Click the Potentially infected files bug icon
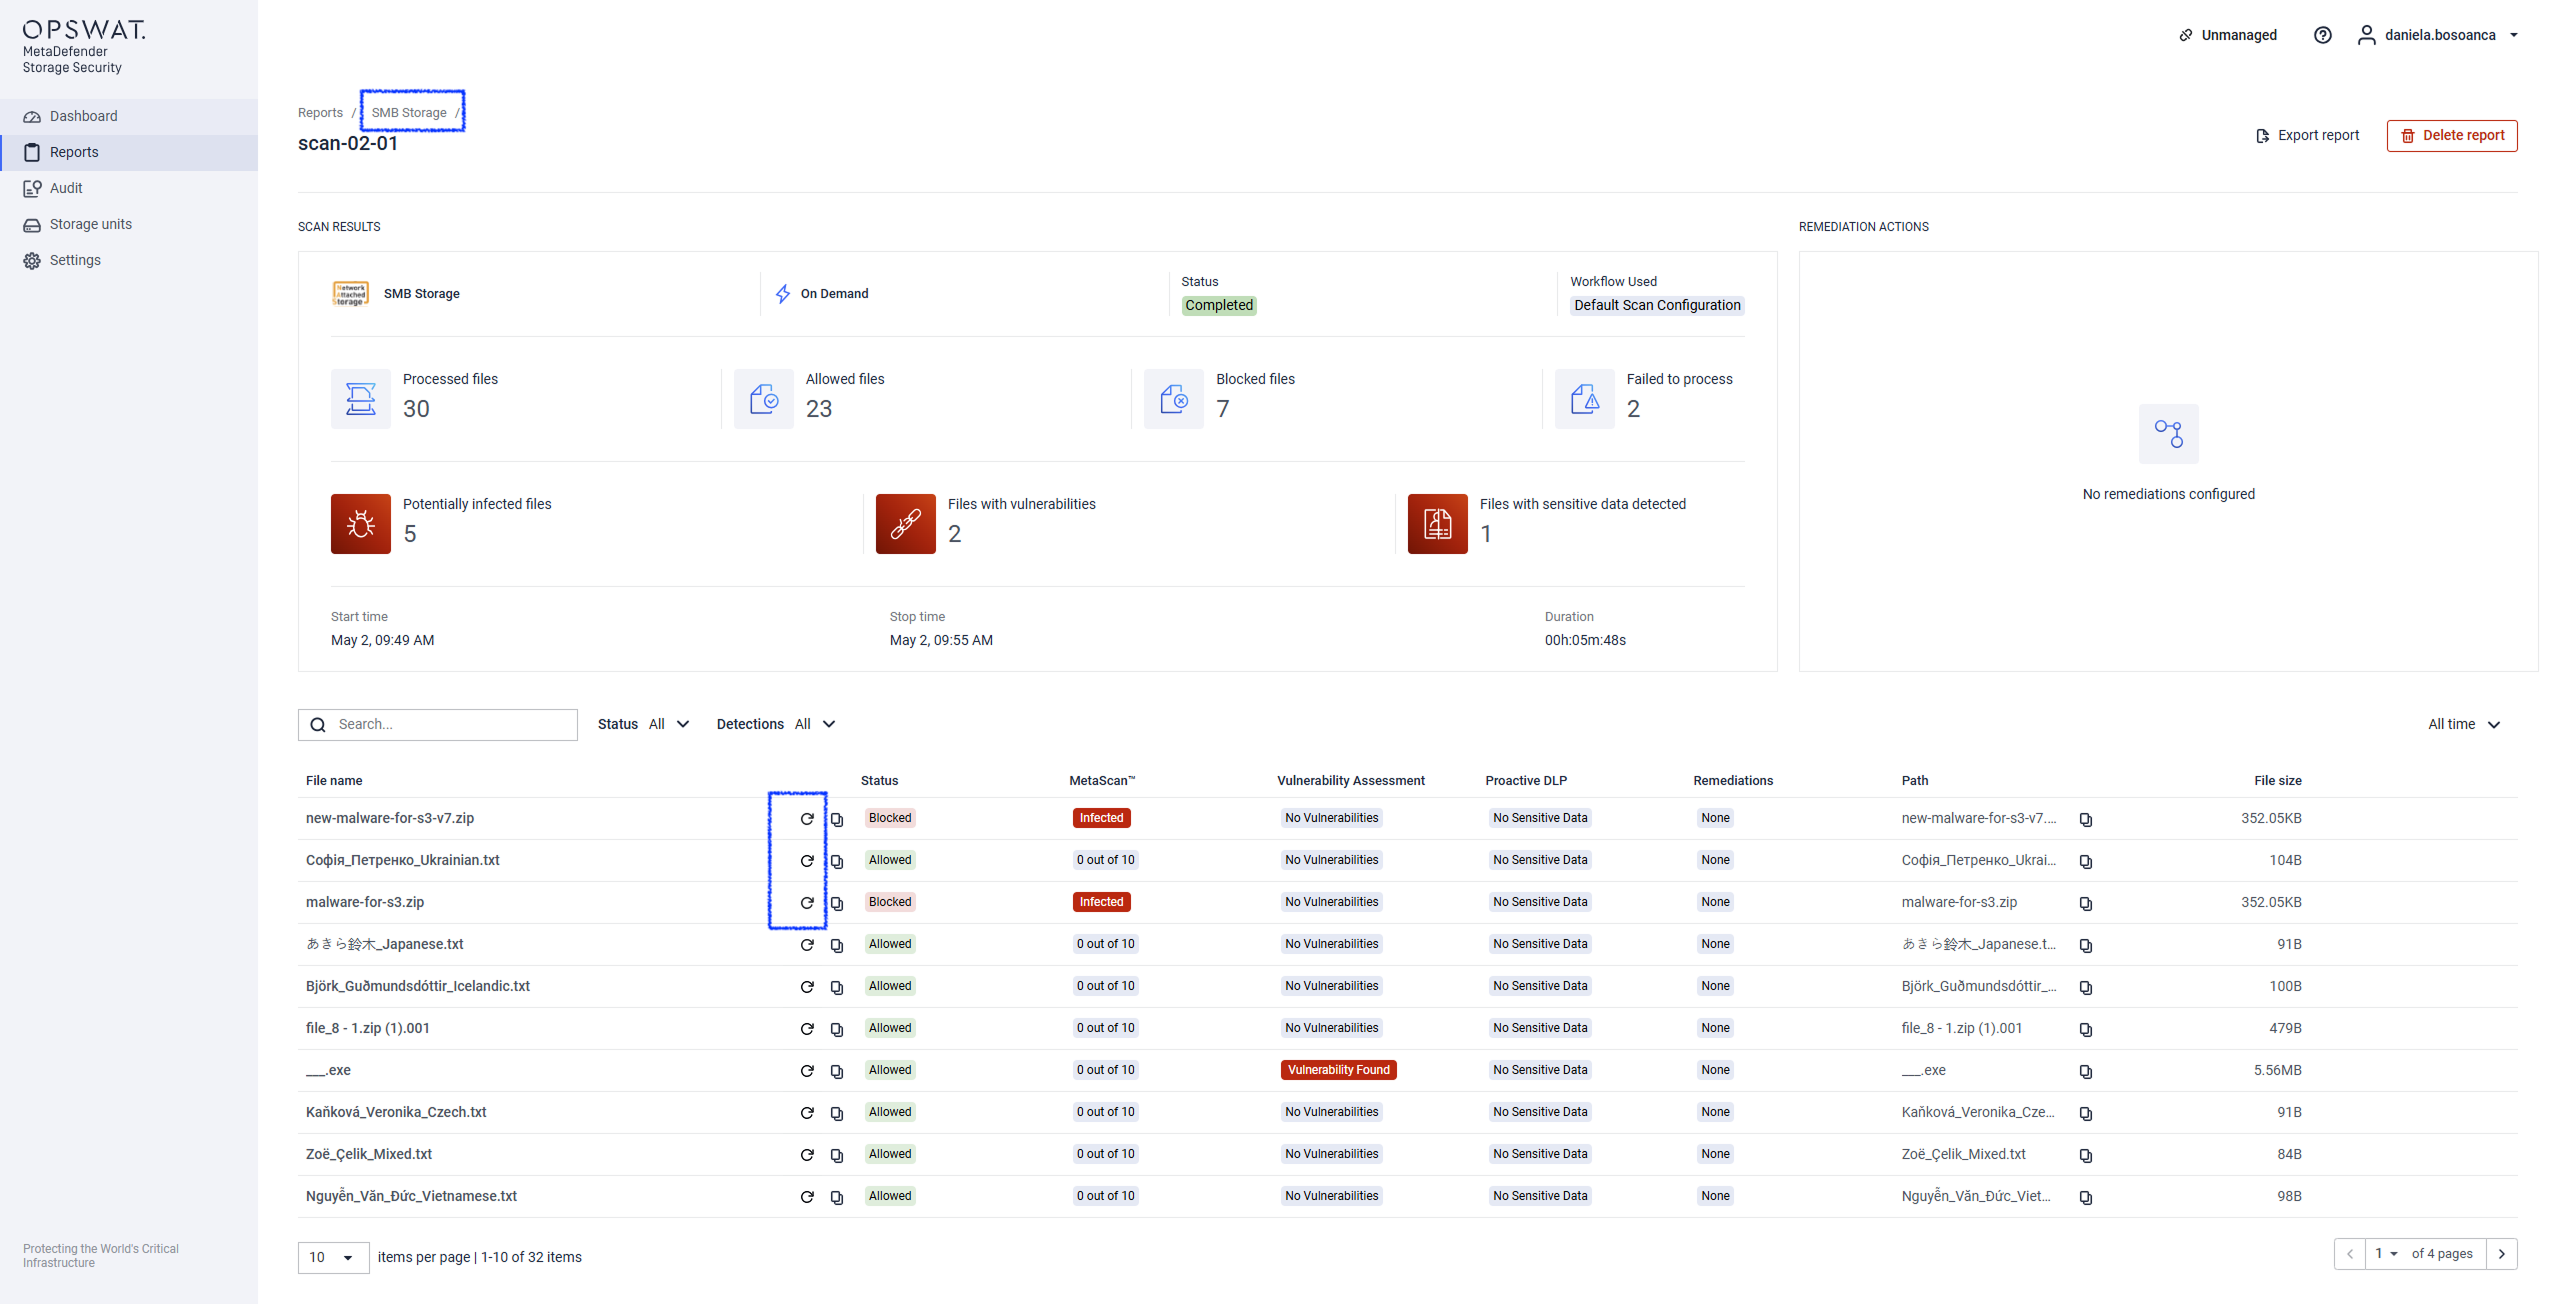The height and width of the screenshot is (1304, 2557). tap(361, 524)
